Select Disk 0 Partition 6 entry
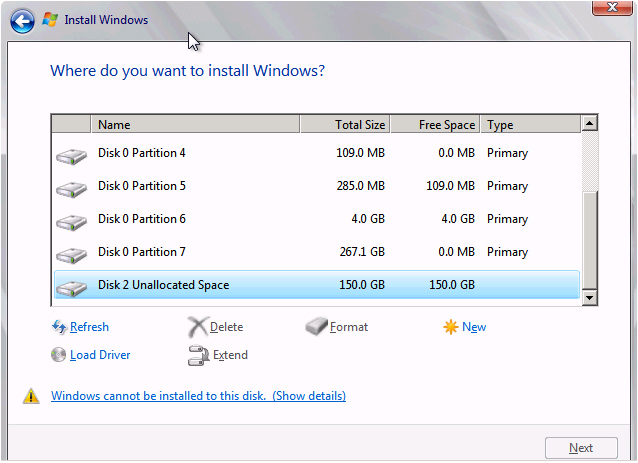The height and width of the screenshot is (463, 638). click(317, 219)
